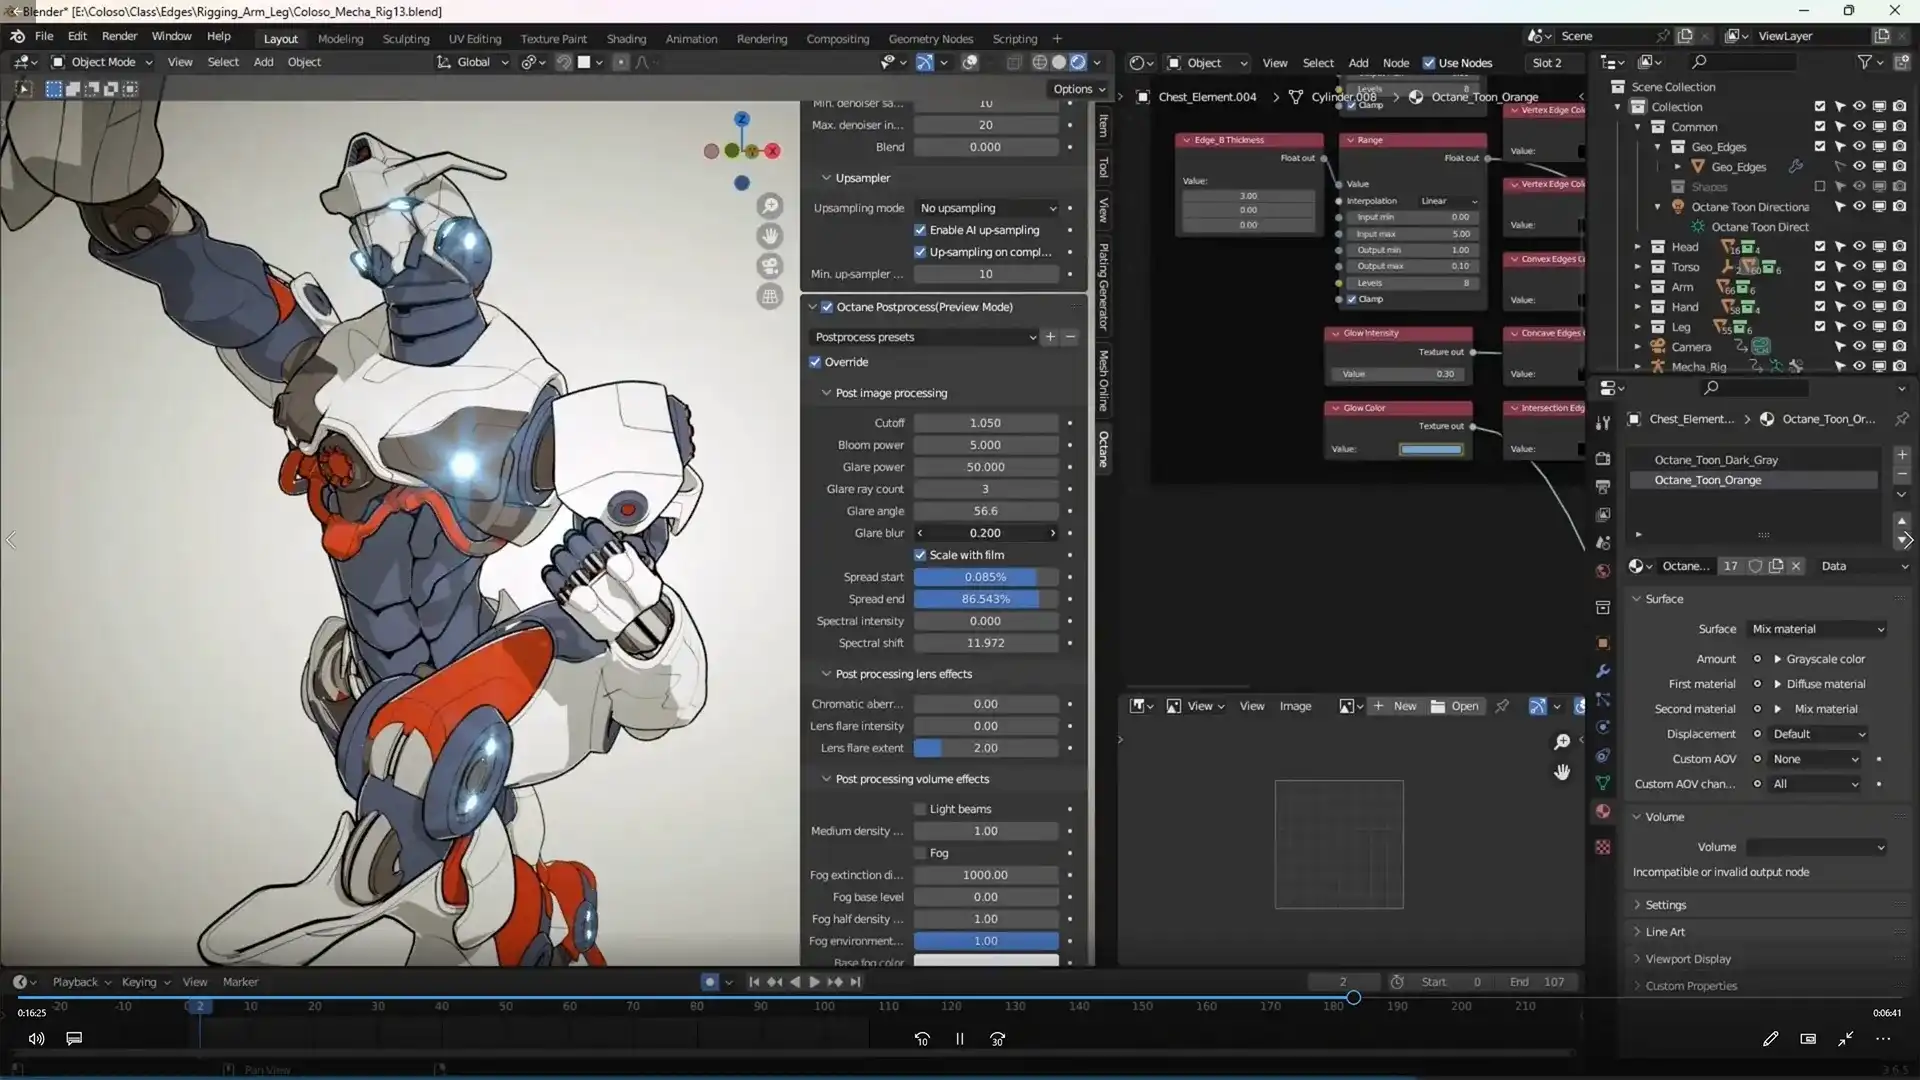Open the Rendering menu in the top bar
This screenshot has height=1080, width=1920.
click(761, 38)
